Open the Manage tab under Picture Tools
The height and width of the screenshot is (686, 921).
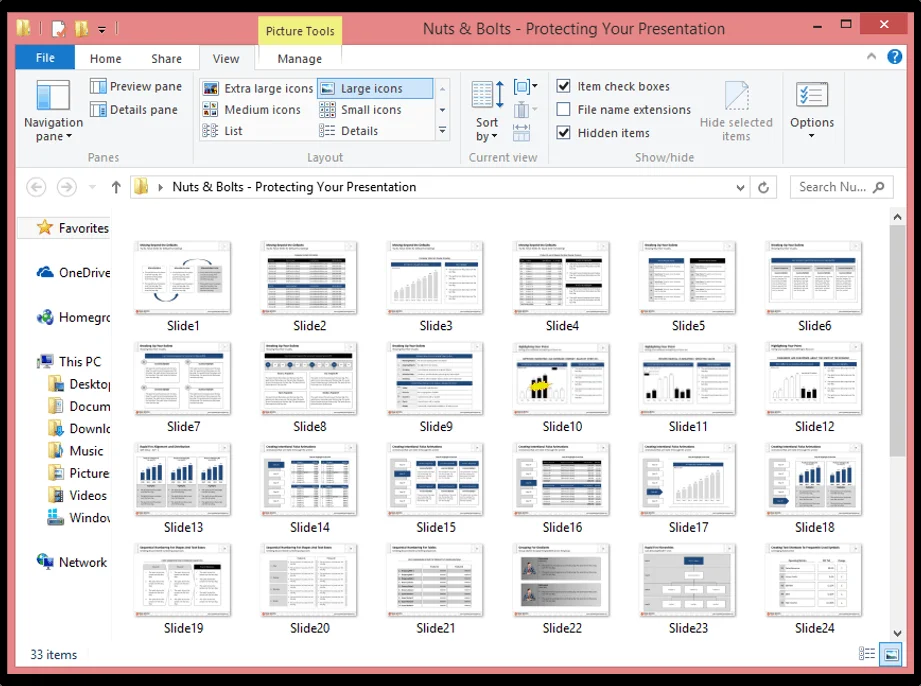(x=300, y=59)
